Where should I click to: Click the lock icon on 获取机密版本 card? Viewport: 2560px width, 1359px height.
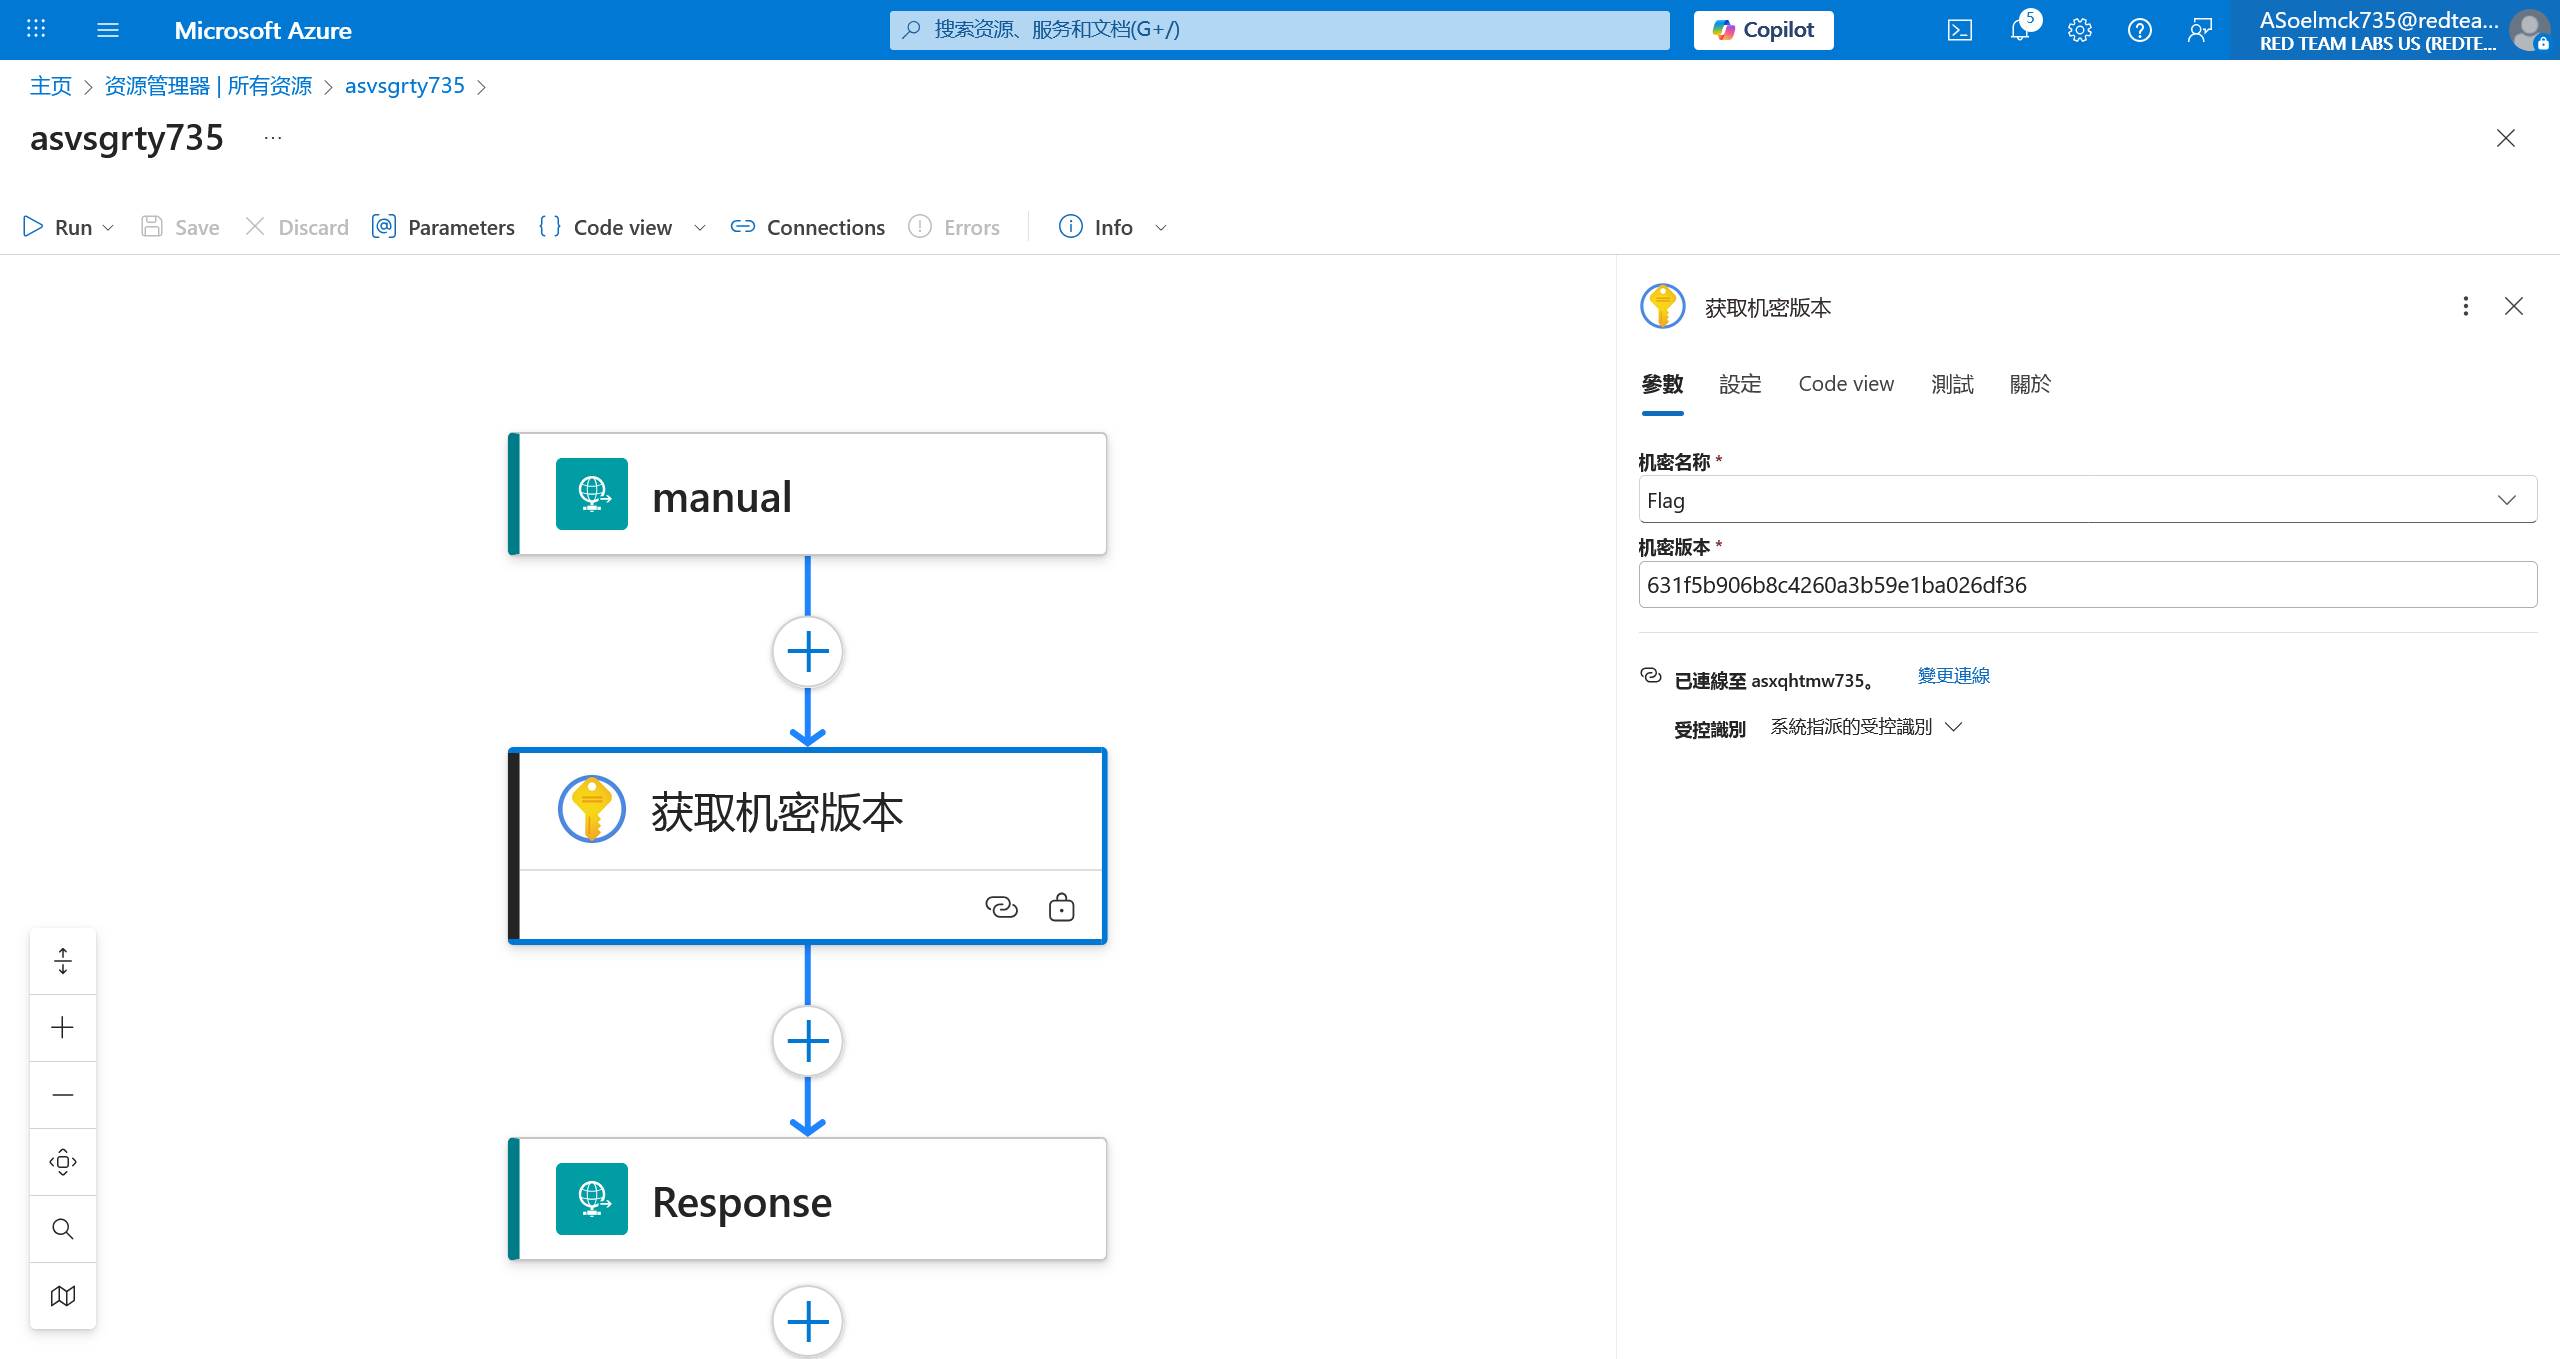(1061, 907)
